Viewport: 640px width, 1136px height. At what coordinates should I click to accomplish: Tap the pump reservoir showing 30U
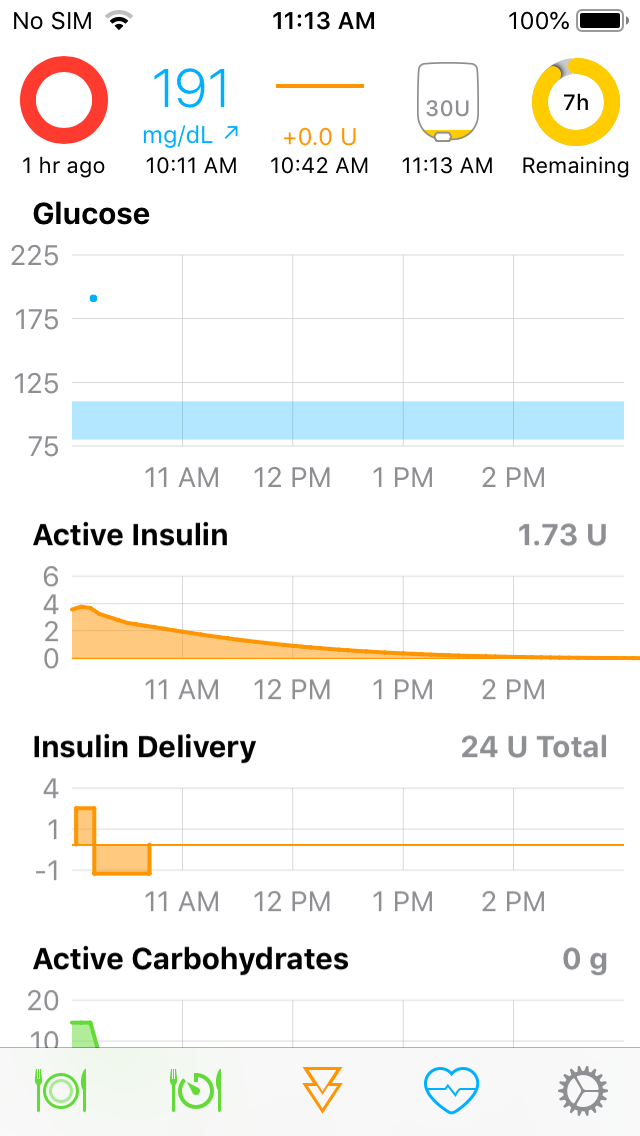click(x=447, y=100)
